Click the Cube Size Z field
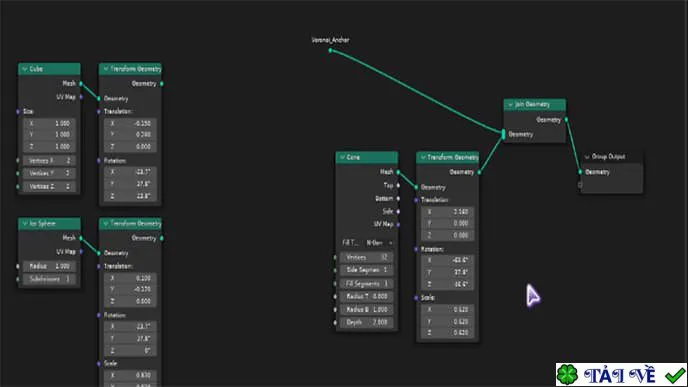The height and width of the screenshot is (387, 688). point(49,147)
